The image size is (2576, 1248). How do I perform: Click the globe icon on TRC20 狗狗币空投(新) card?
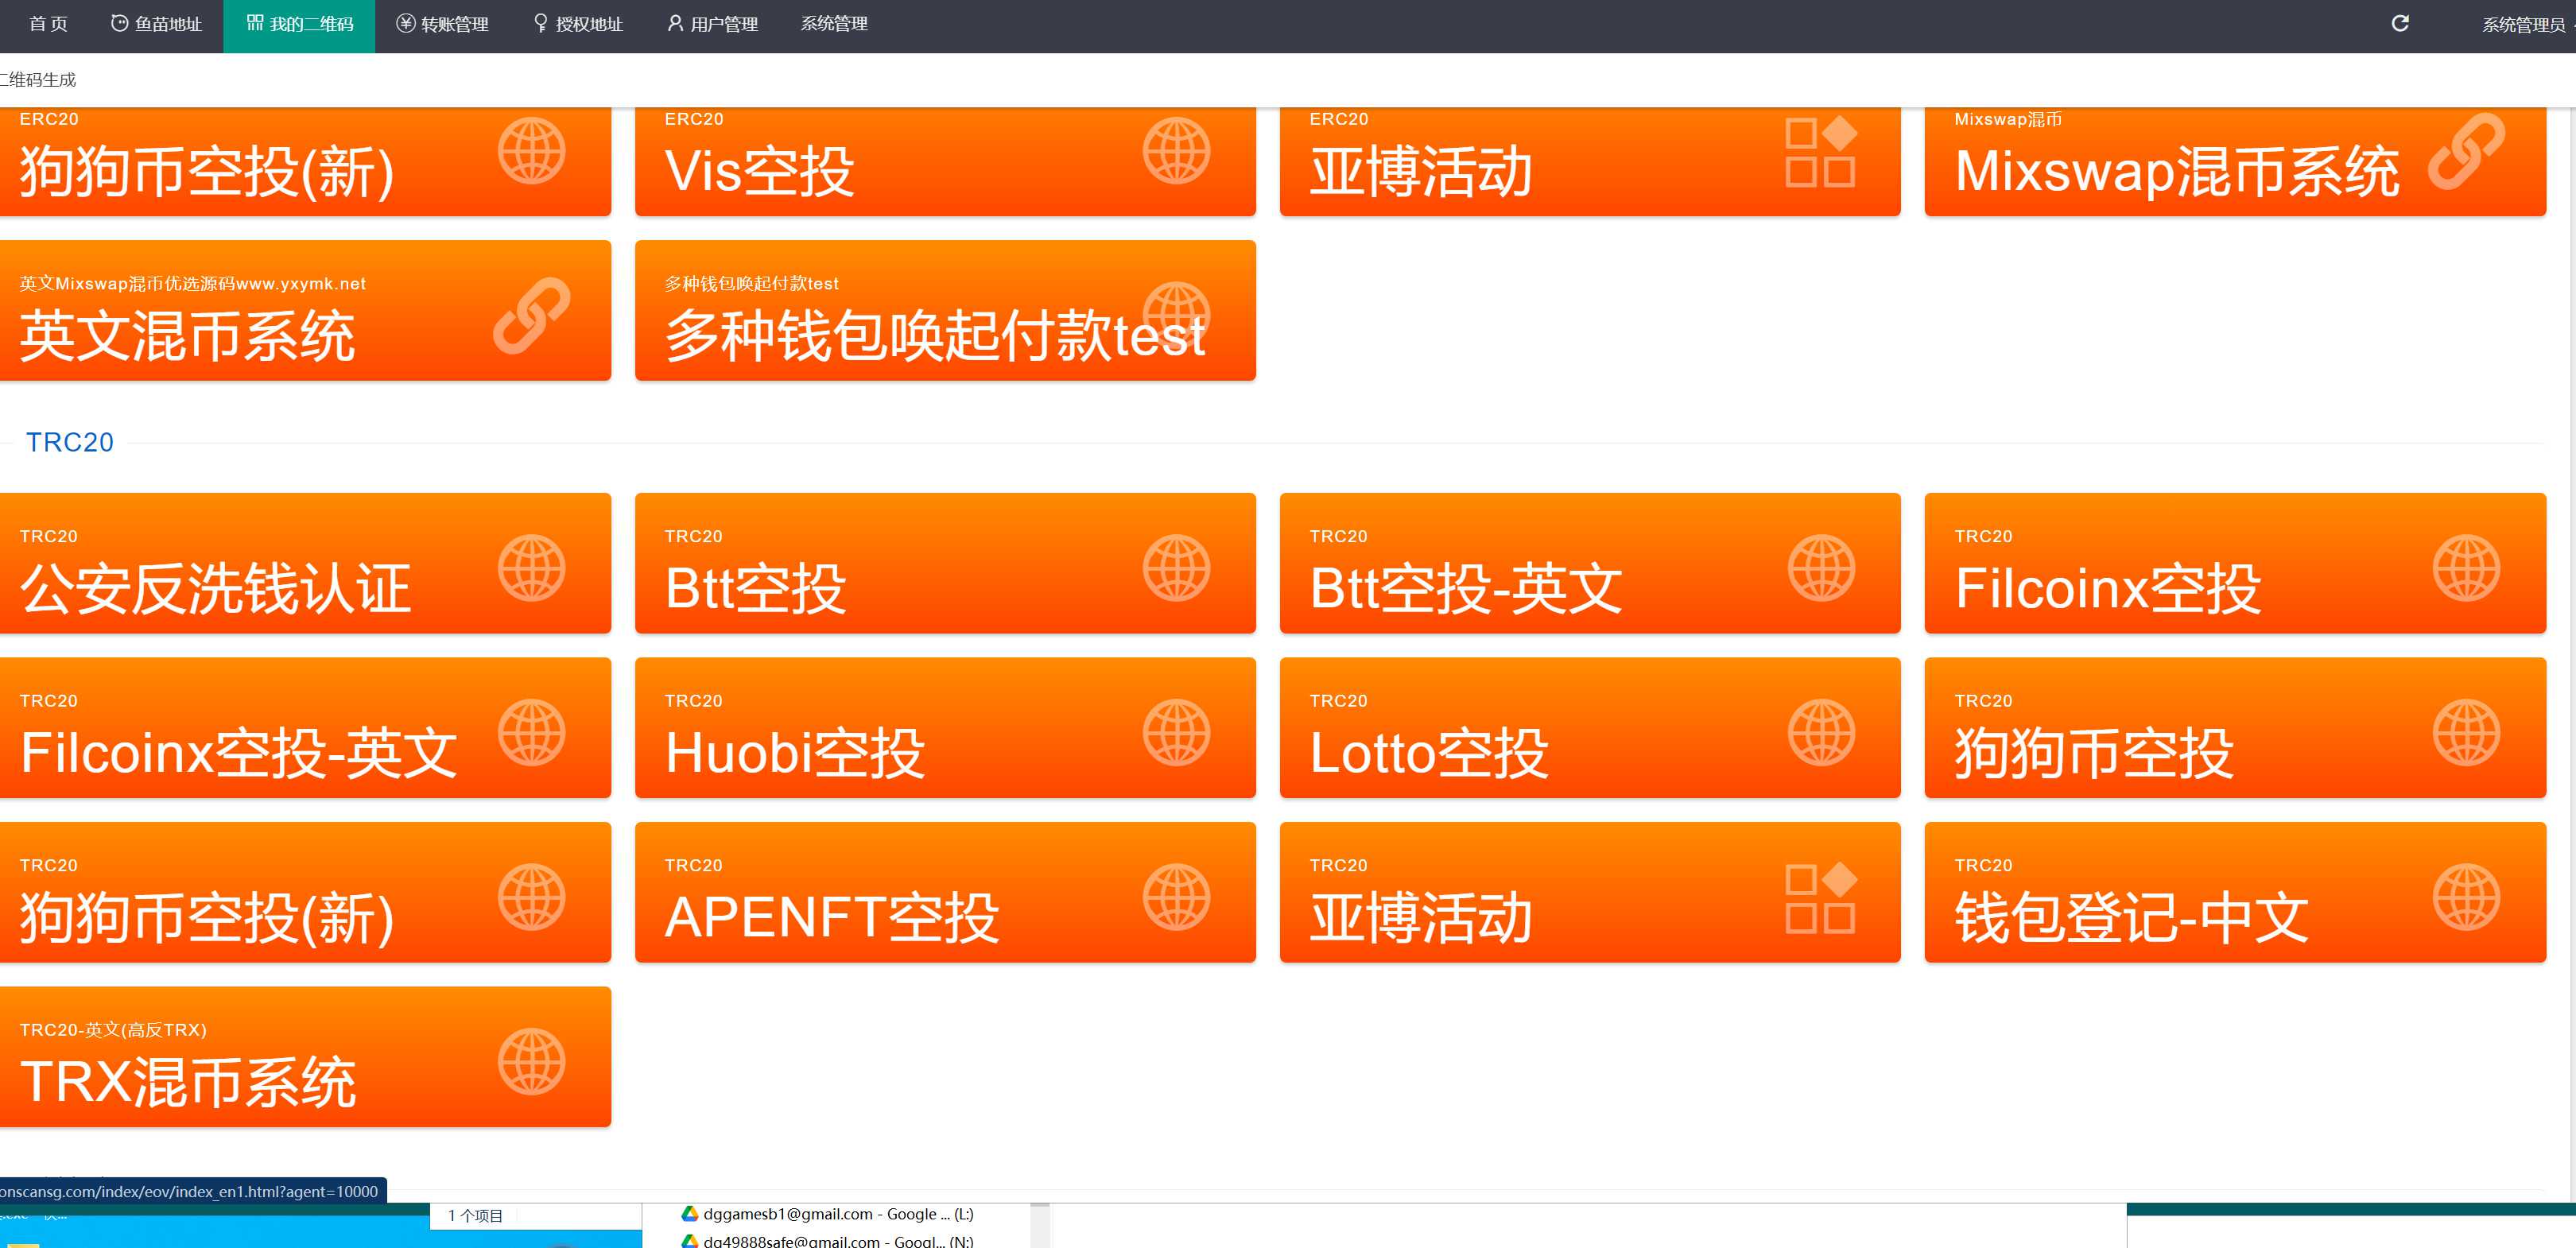coord(531,897)
